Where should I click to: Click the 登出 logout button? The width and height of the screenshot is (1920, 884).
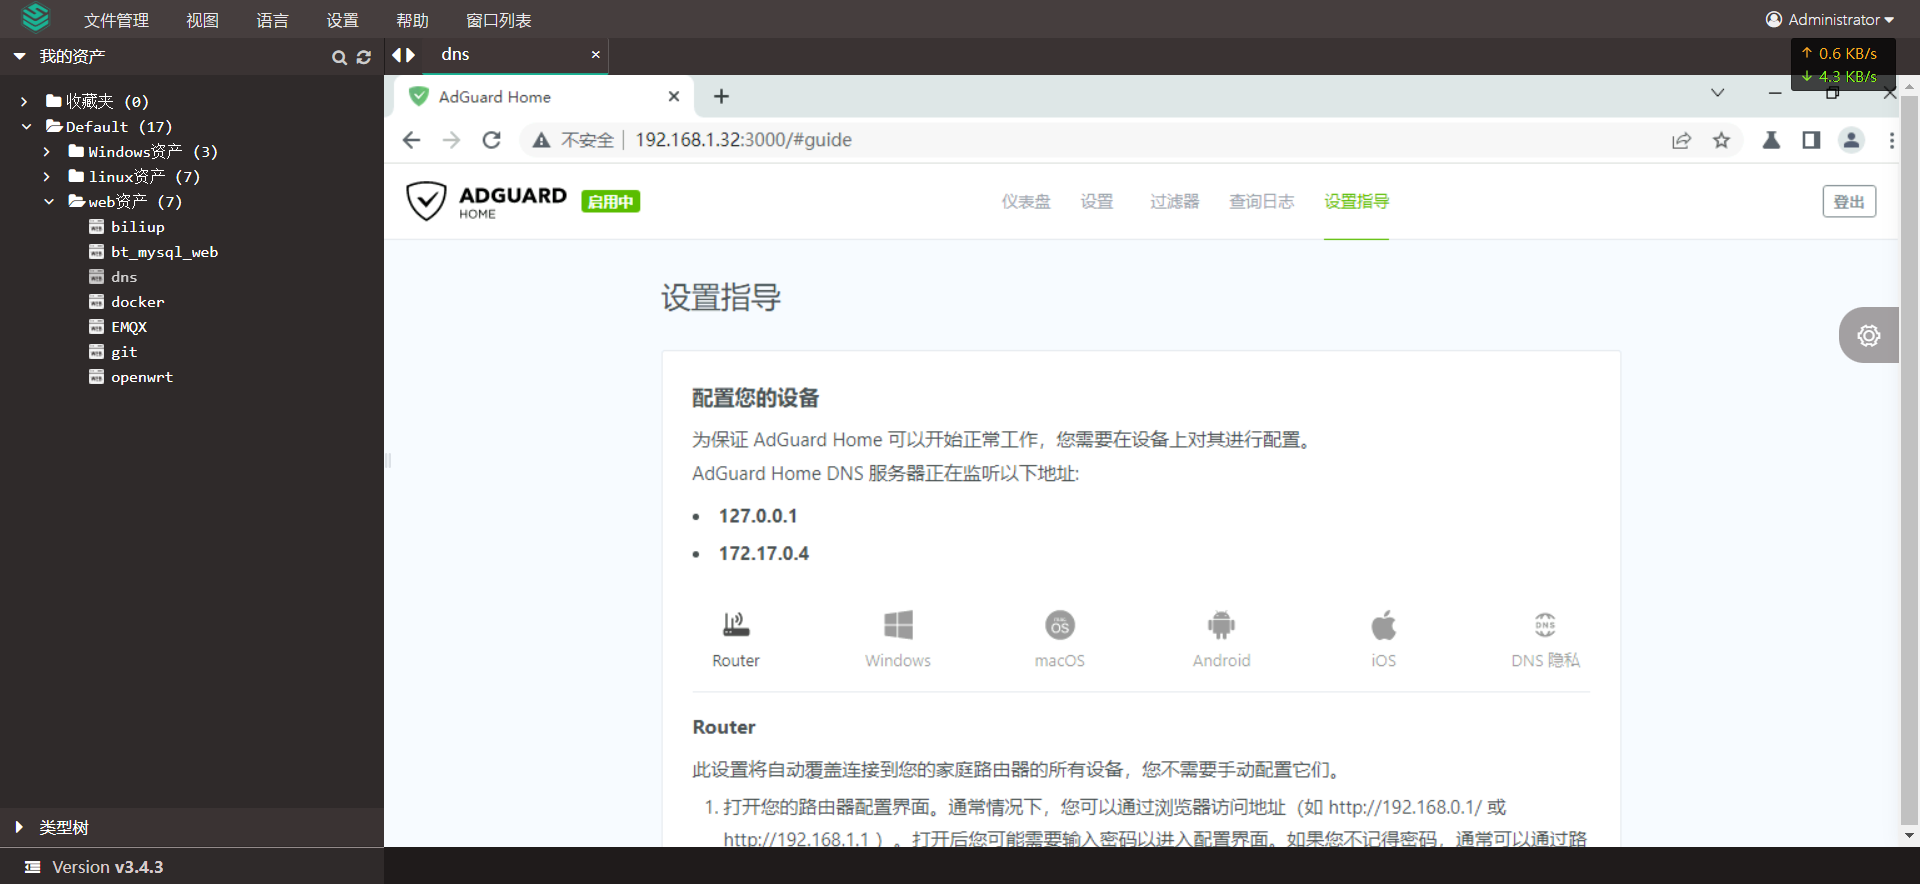(1849, 201)
